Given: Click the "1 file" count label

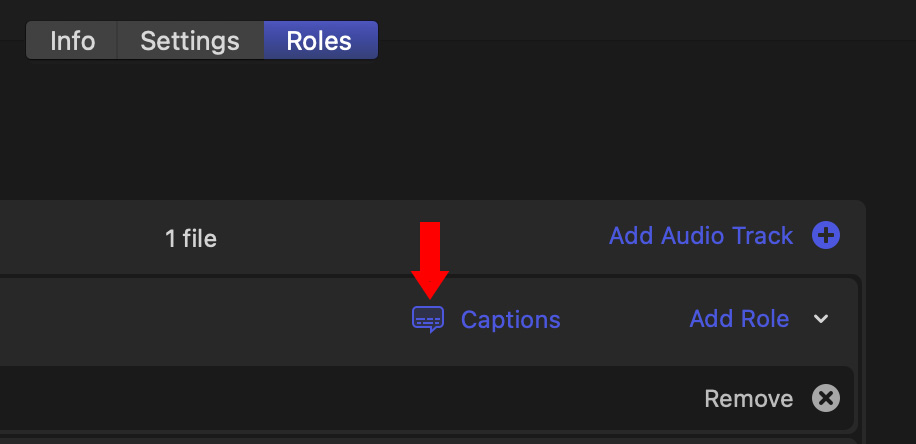Looking at the screenshot, I should 190,238.
